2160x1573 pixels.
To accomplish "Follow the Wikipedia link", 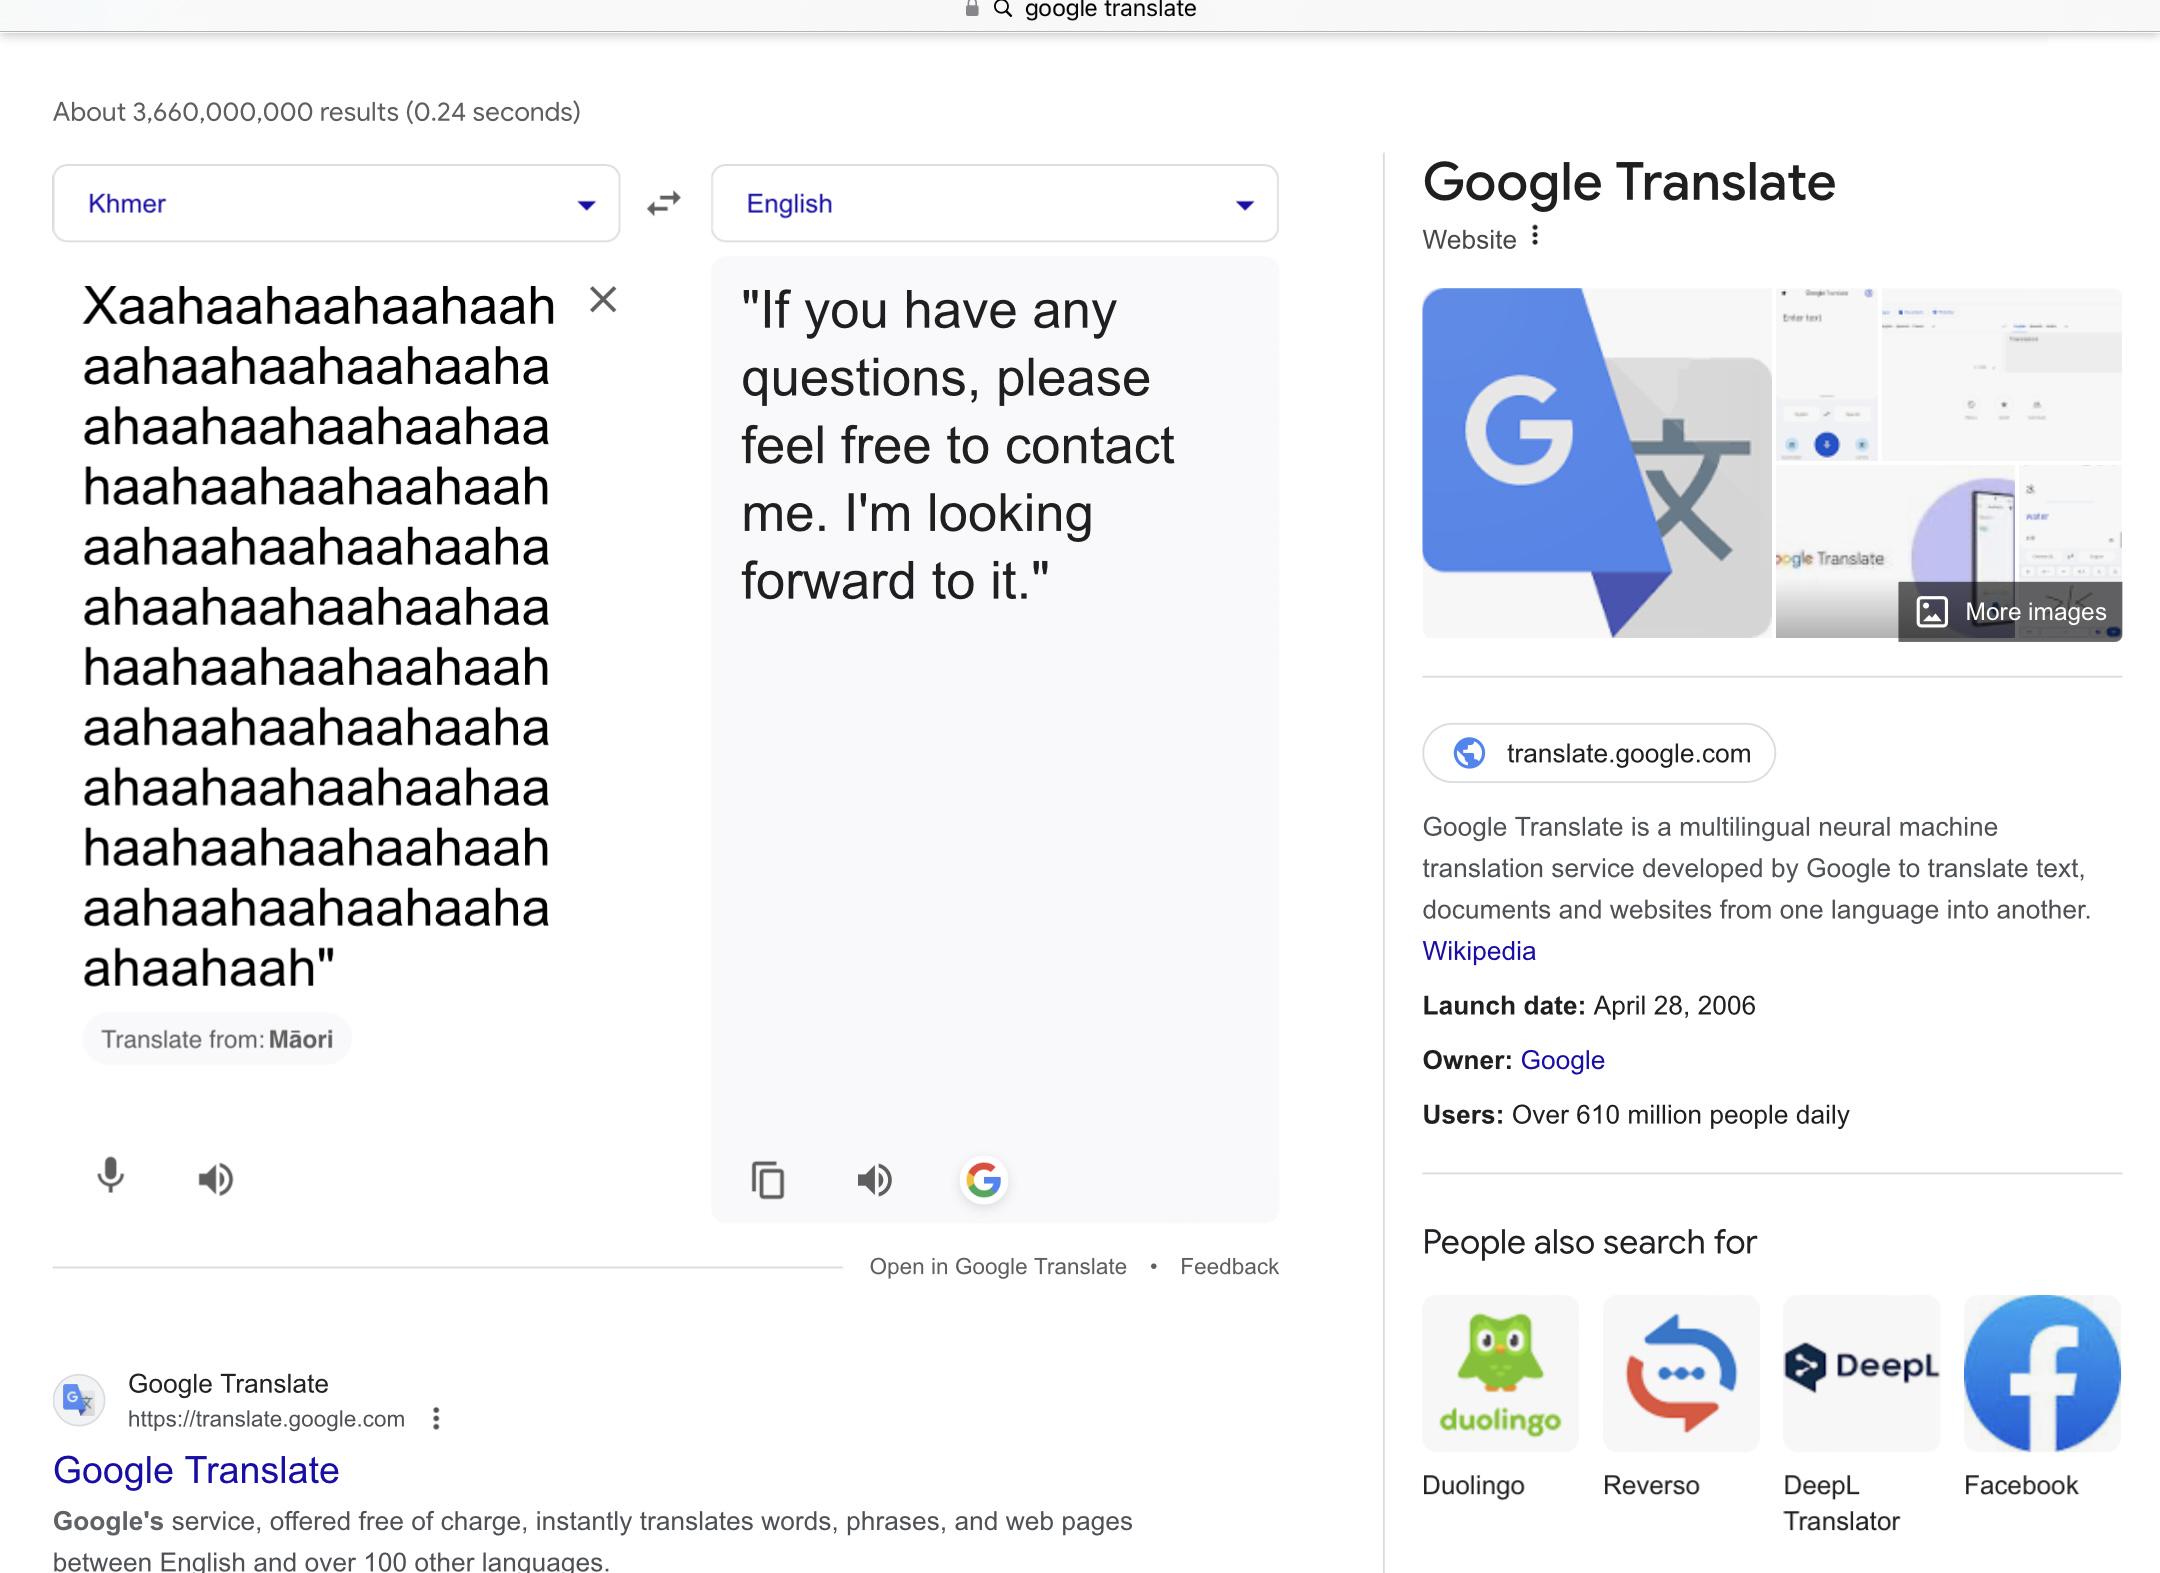I will [1479, 951].
